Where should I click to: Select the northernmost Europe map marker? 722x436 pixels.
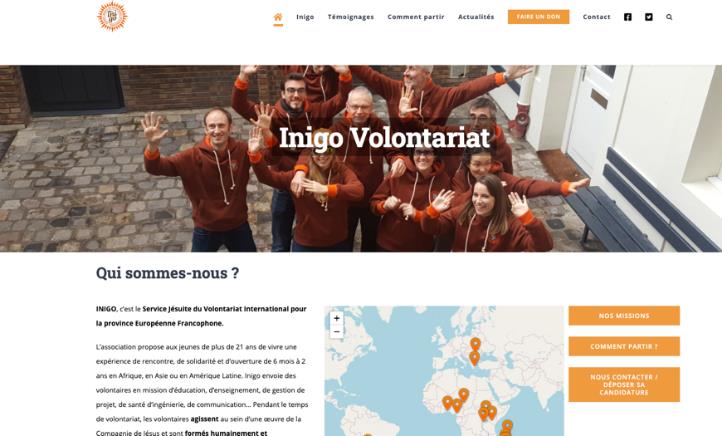[x=475, y=344]
